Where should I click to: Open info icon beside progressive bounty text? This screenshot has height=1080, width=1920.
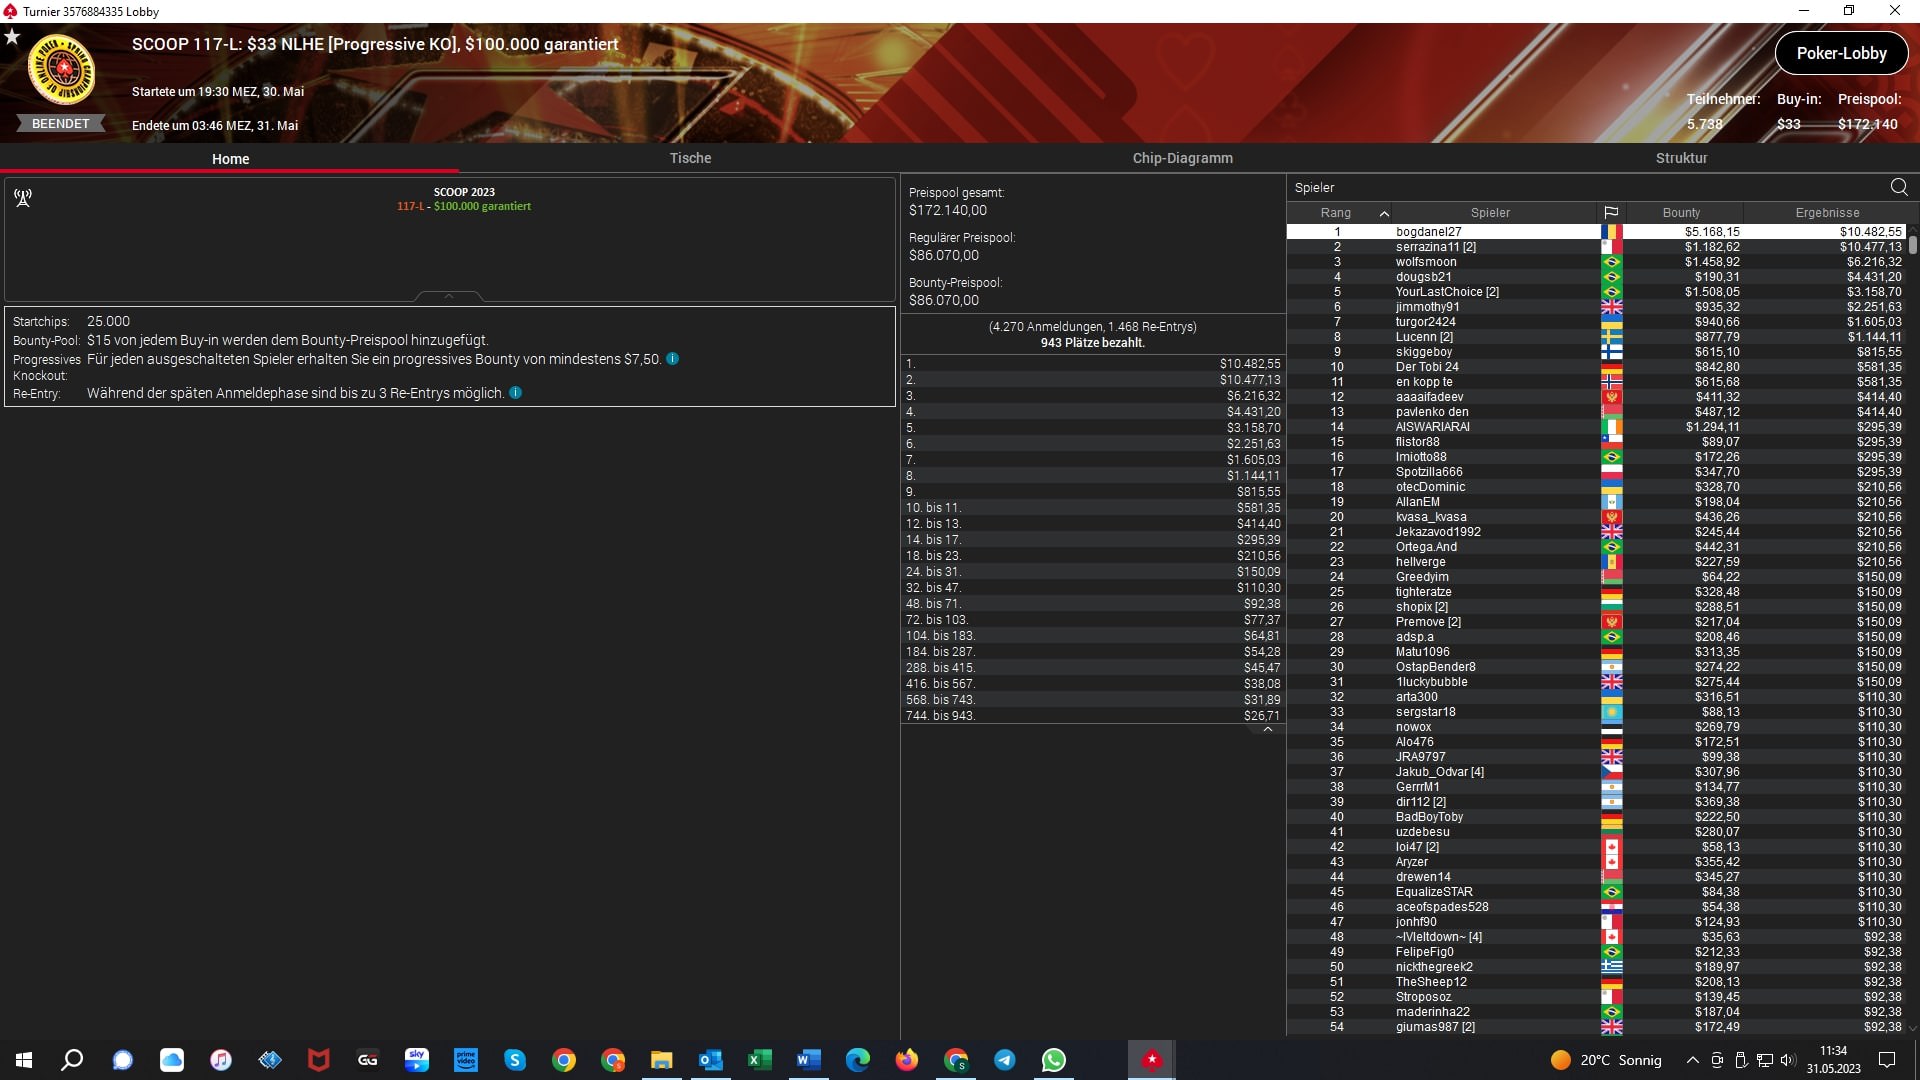coord(673,359)
